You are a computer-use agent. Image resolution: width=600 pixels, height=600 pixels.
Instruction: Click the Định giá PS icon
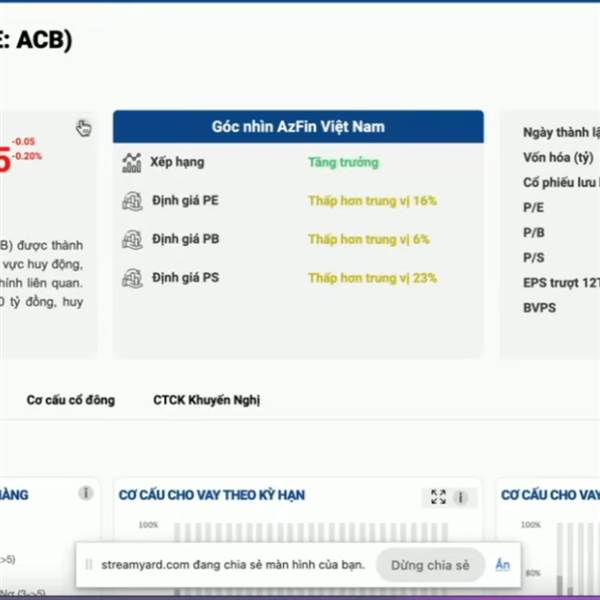132,278
